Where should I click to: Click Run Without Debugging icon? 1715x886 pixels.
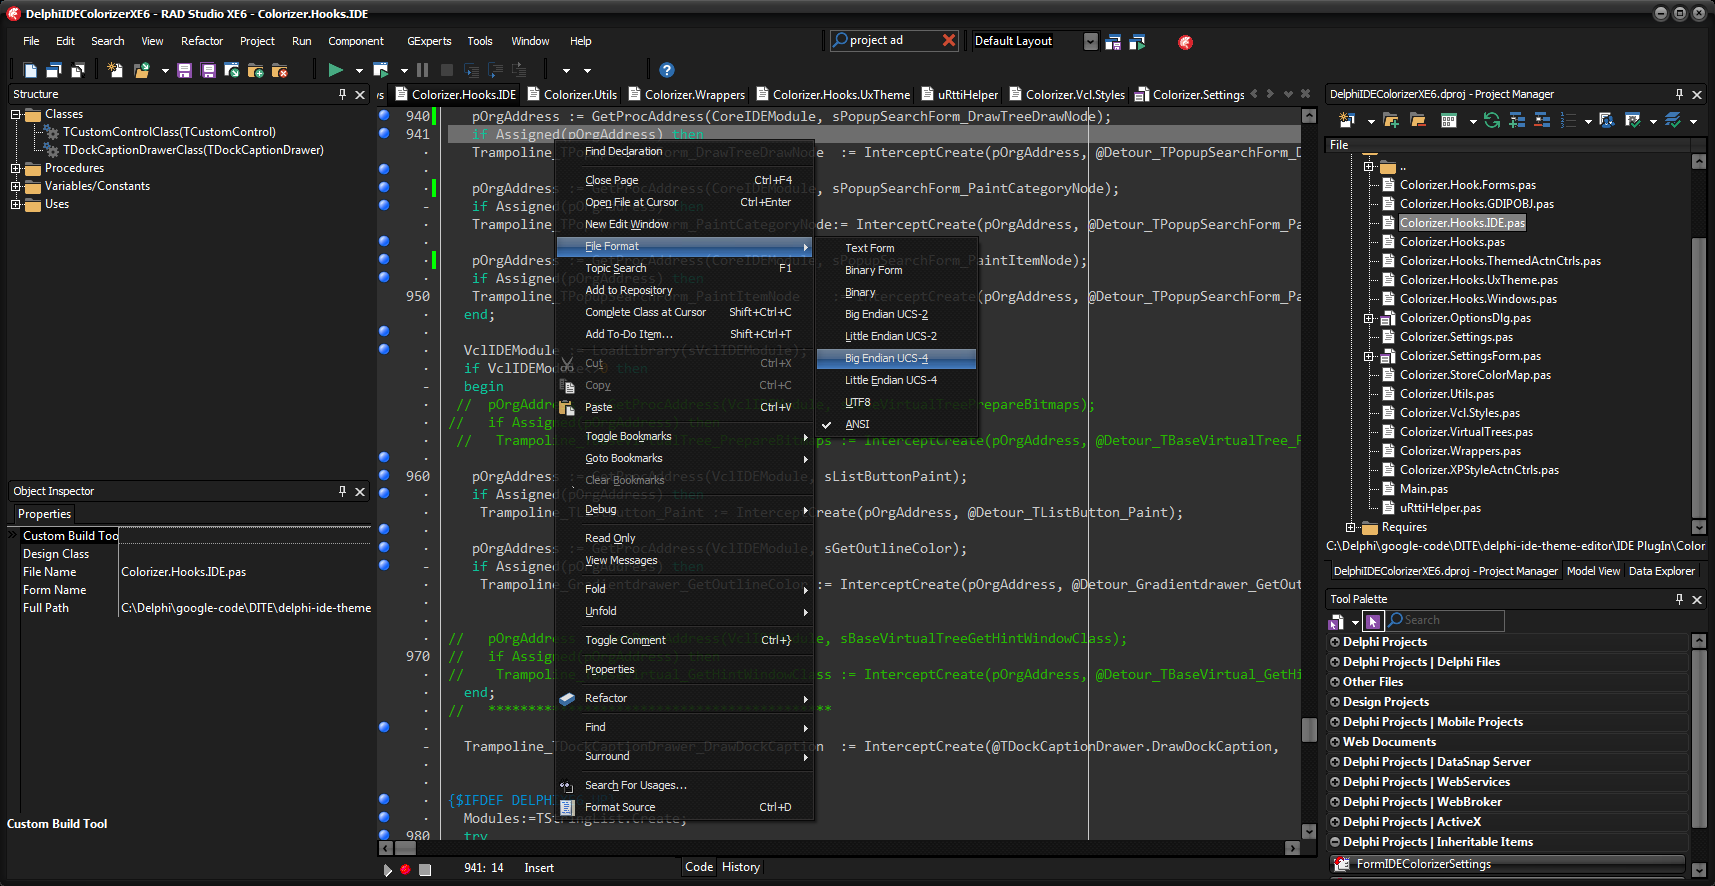coord(381,70)
